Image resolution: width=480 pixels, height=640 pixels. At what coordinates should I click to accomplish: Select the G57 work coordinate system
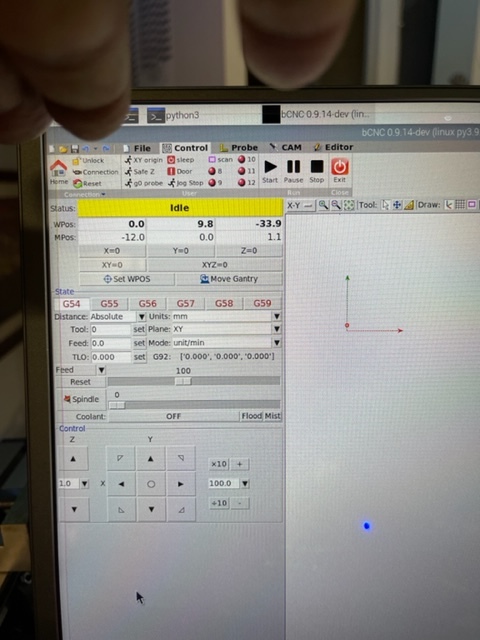pos(186,304)
